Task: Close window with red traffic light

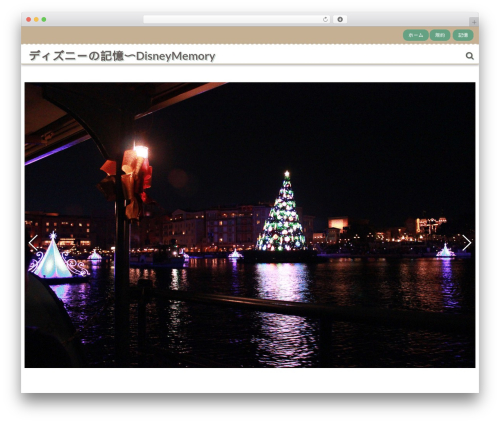Action: [29, 19]
